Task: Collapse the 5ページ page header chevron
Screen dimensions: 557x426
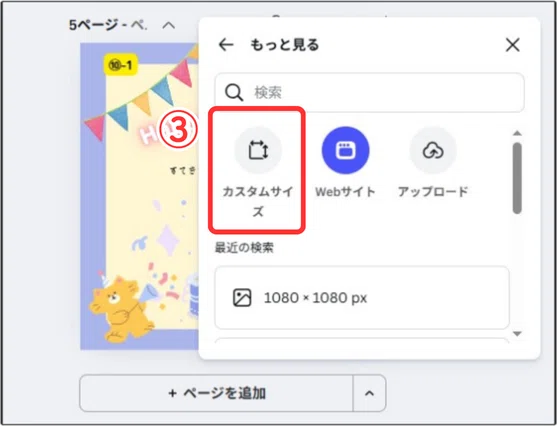Action: [x=169, y=26]
